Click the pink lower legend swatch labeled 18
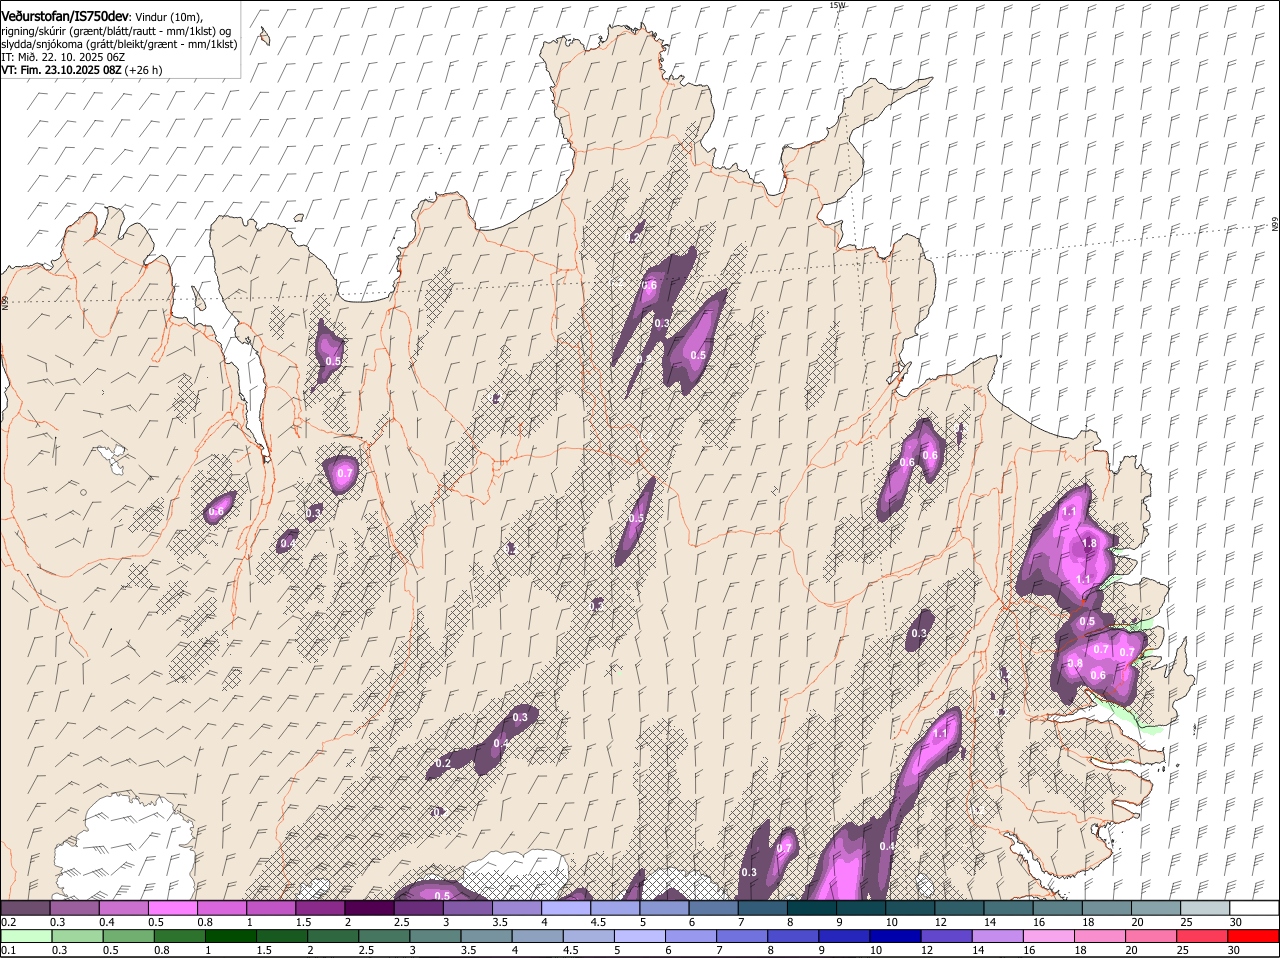 1100,937
